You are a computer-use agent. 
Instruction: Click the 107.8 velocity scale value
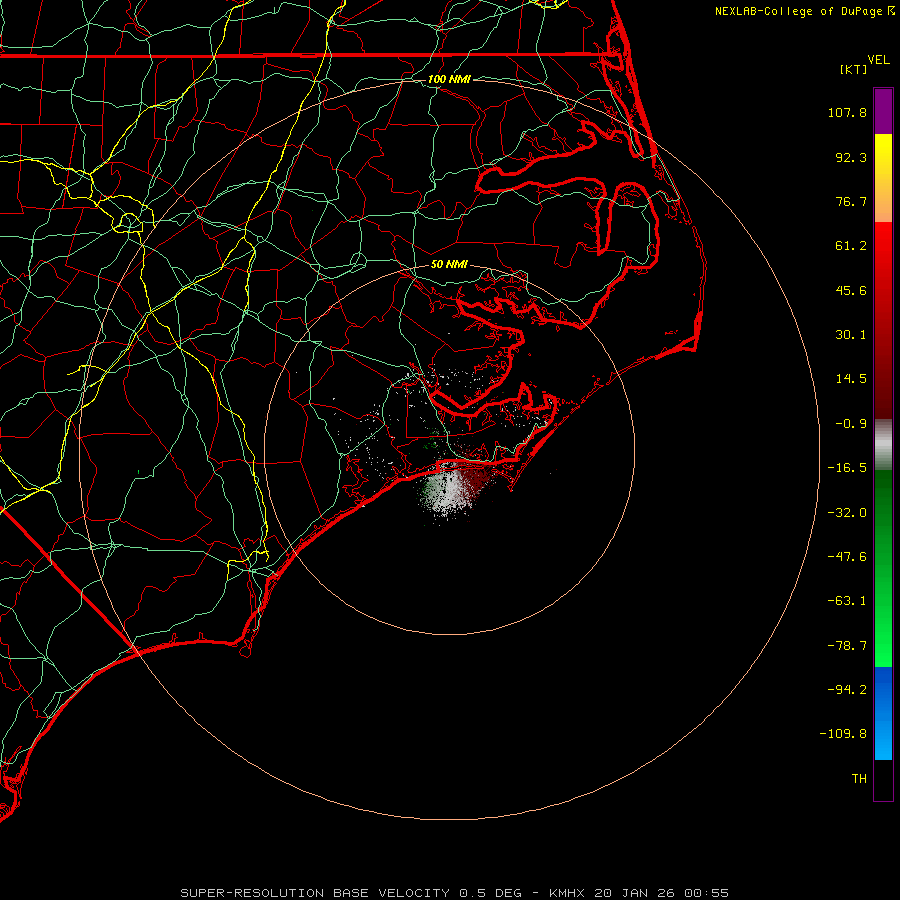point(847,112)
